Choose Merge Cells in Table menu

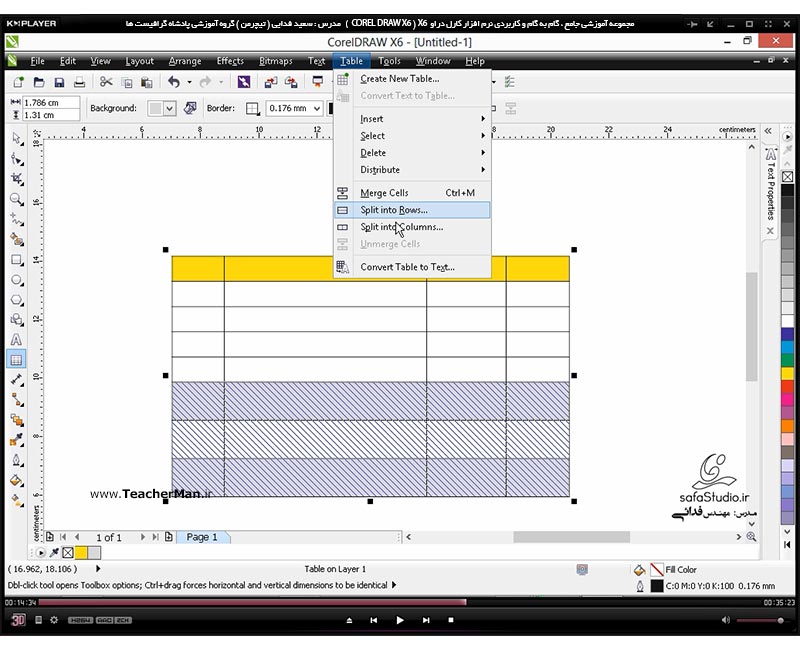coord(412,193)
